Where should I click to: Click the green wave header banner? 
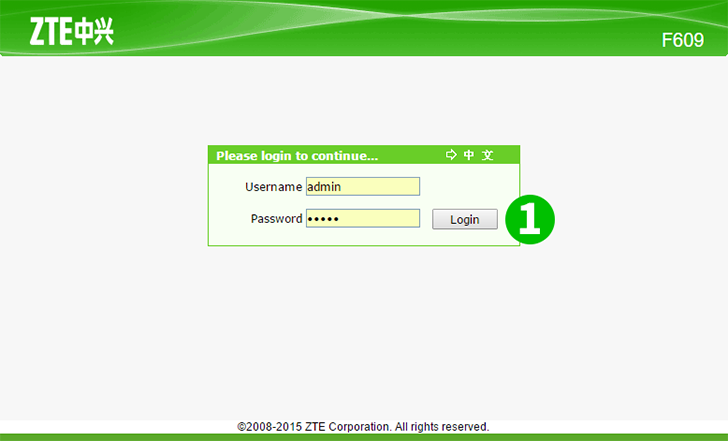coord(364,28)
